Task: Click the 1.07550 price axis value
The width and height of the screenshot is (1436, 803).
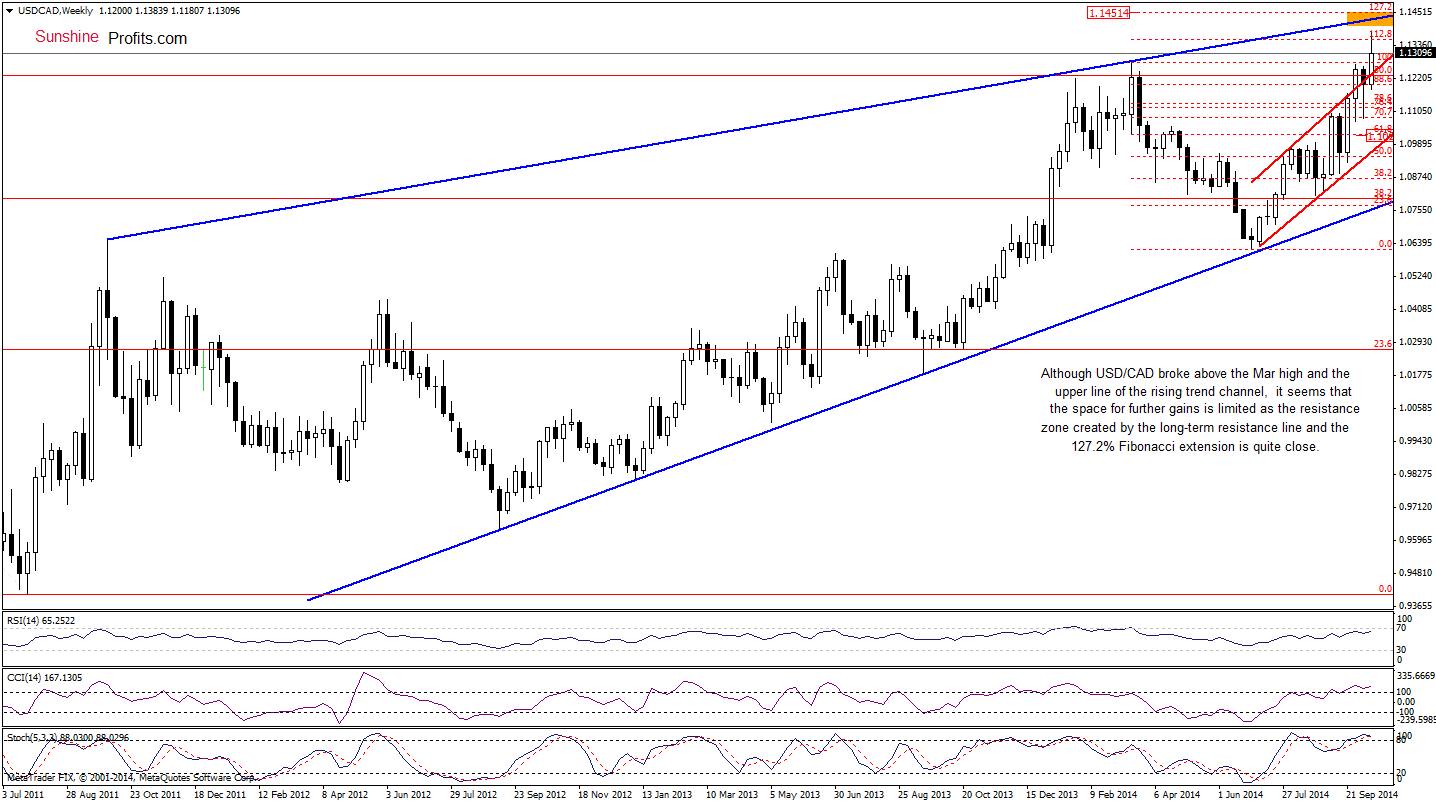Action: click(1414, 210)
